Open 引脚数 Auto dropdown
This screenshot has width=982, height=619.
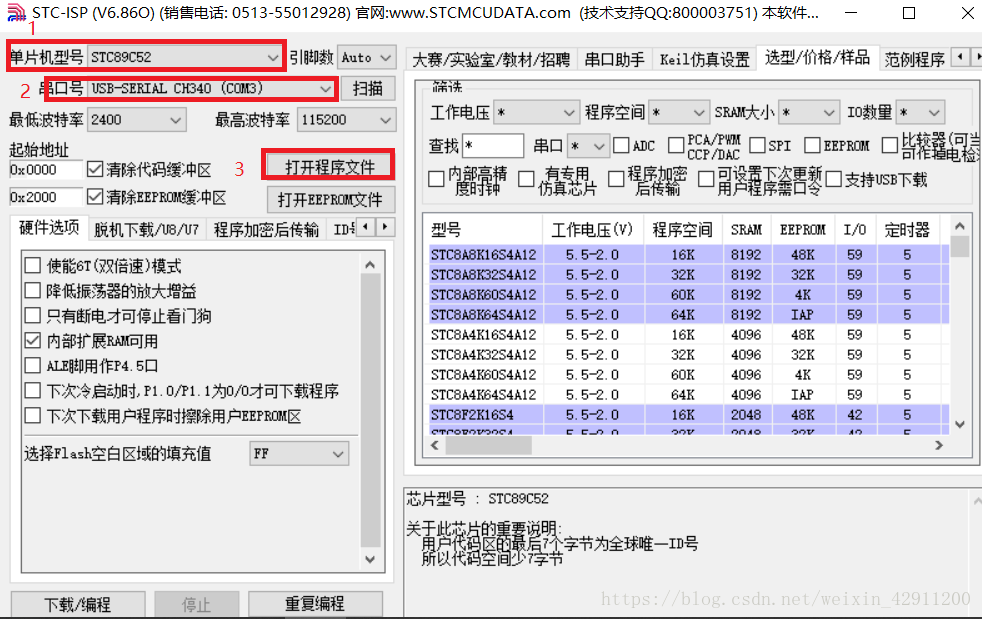[x=367, y=58]
